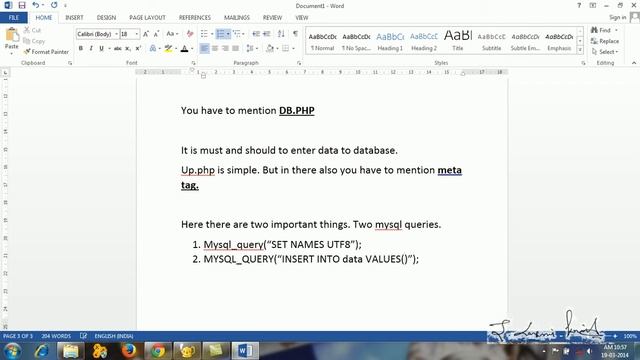Open Styles pane launcher
640x360 pixels.
pos(583,63)
